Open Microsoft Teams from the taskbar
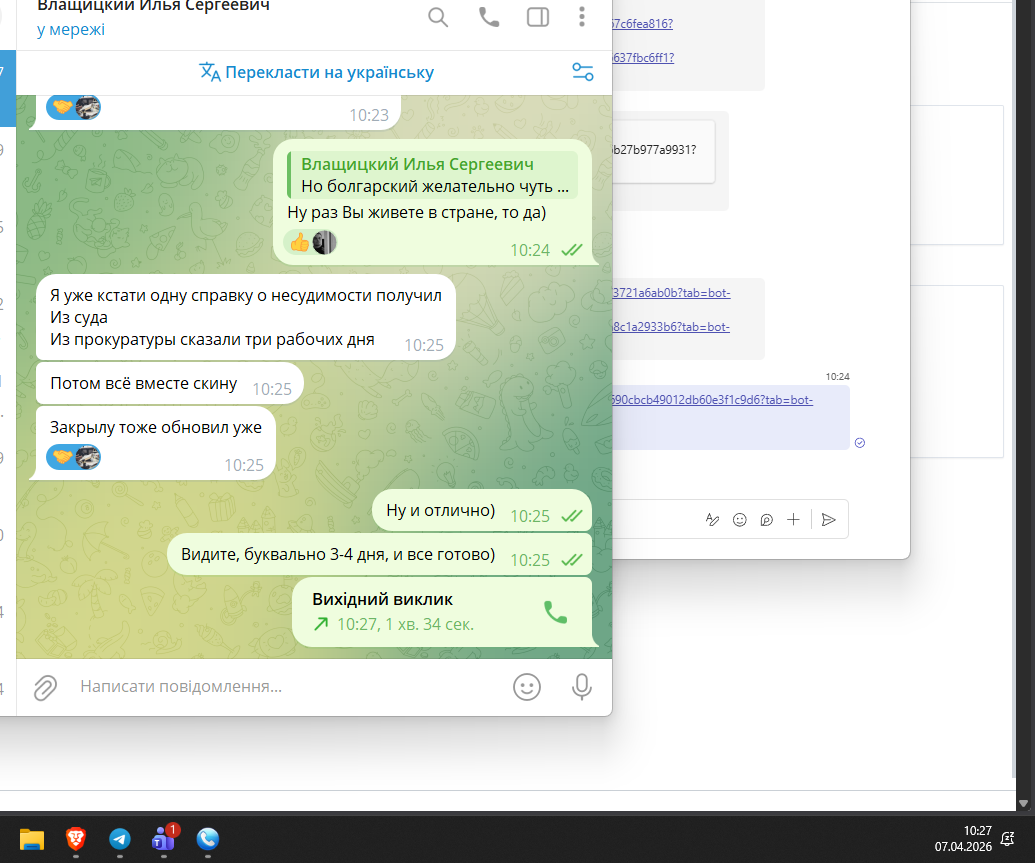 coord(164,838)
